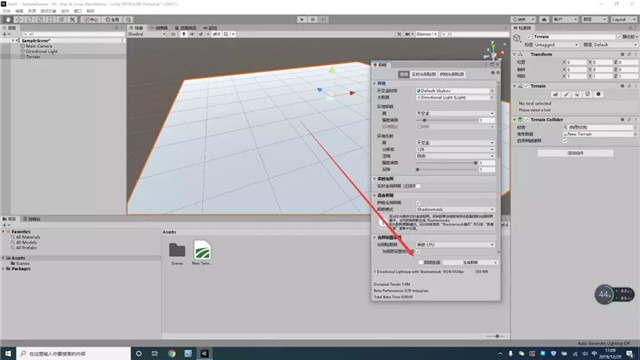This screenshot has width=640, height=360.
Task: Select the Scale tool
Action: [x=40, y=20]
